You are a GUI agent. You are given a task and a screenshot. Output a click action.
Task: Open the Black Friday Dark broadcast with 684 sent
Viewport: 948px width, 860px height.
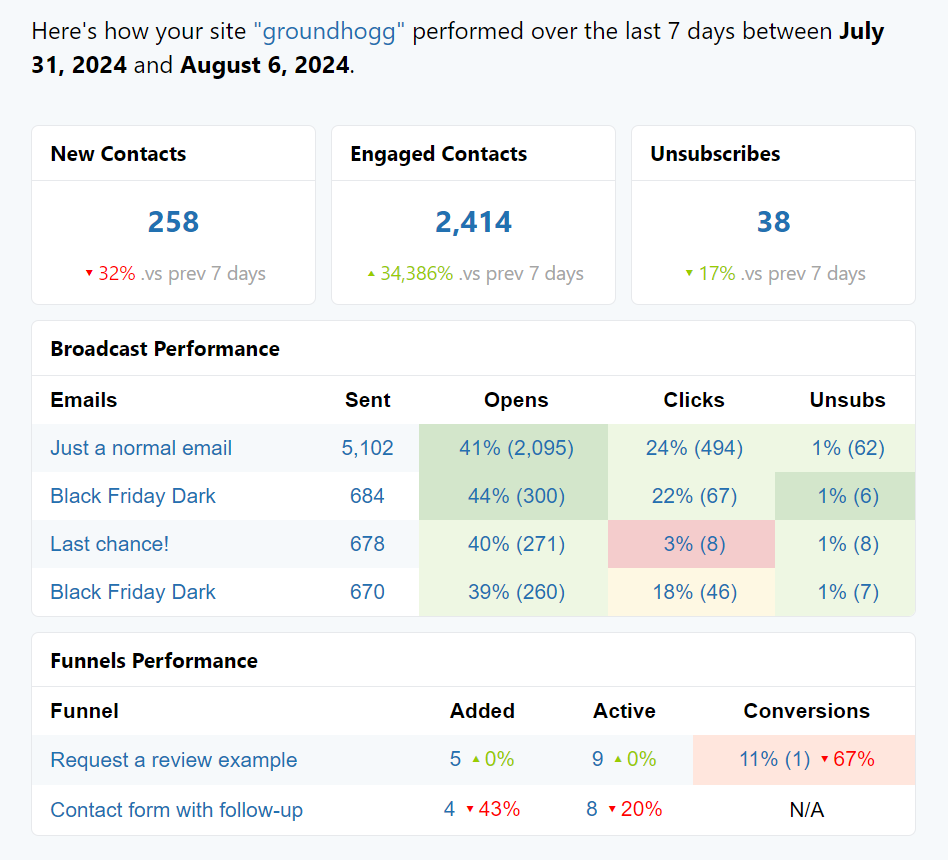(x=133, y=496)
